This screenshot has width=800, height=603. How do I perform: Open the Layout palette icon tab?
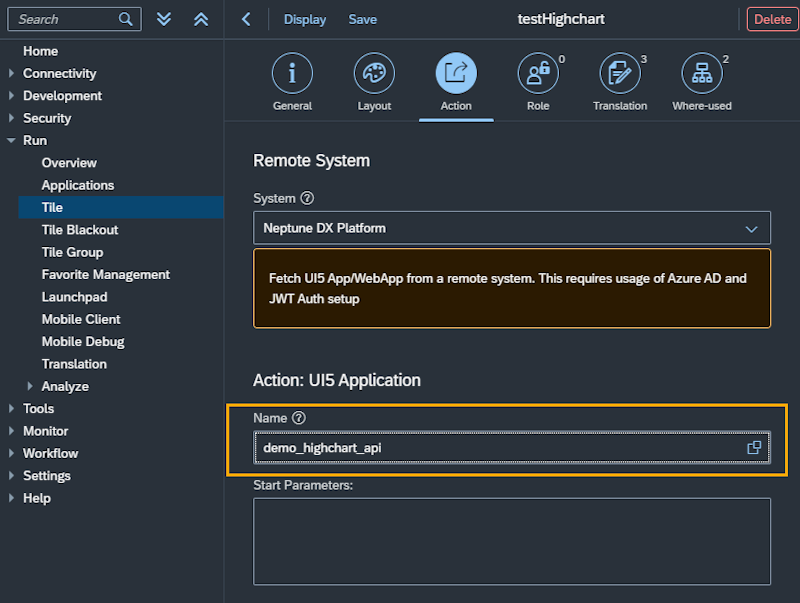[x=374, y=74]
